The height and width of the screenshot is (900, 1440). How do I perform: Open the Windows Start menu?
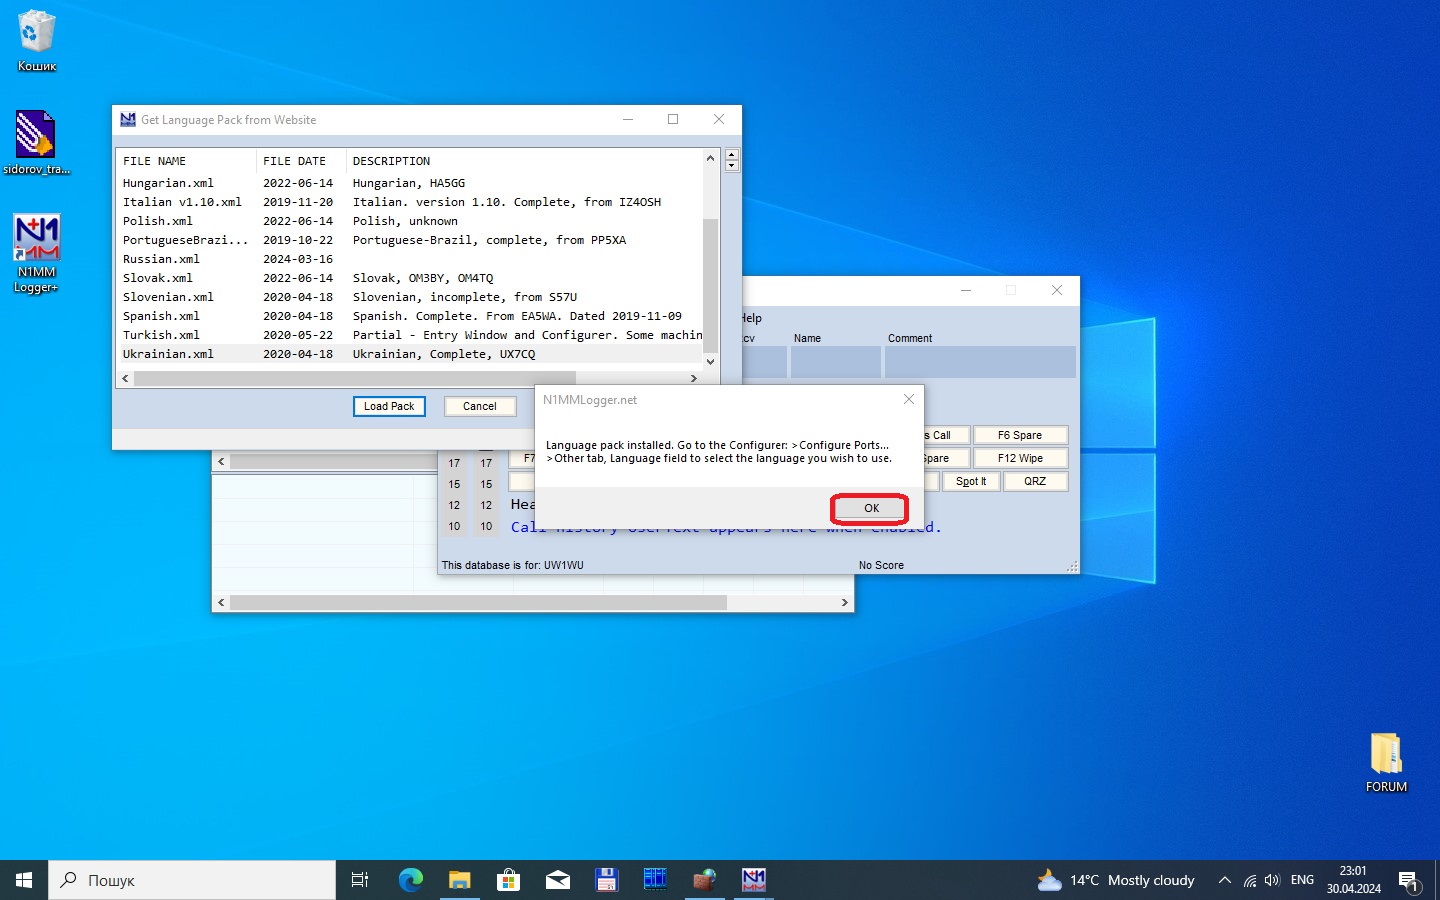(x=24, y=880)
